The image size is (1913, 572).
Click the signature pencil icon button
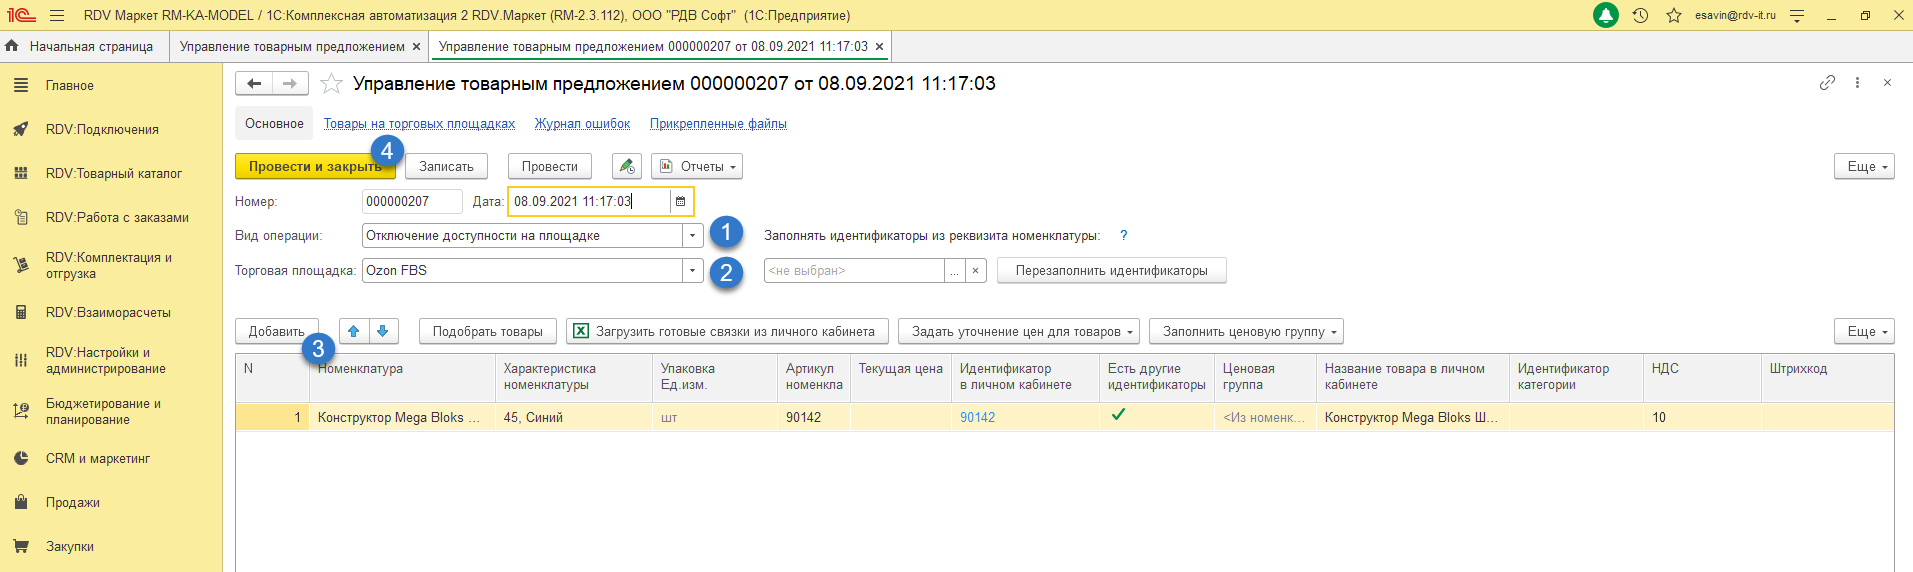[626, 166]
